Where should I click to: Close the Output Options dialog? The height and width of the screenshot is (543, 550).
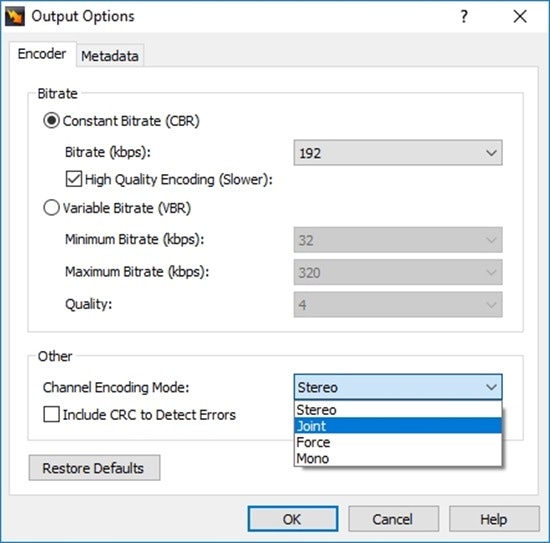[x=520, y=16]
